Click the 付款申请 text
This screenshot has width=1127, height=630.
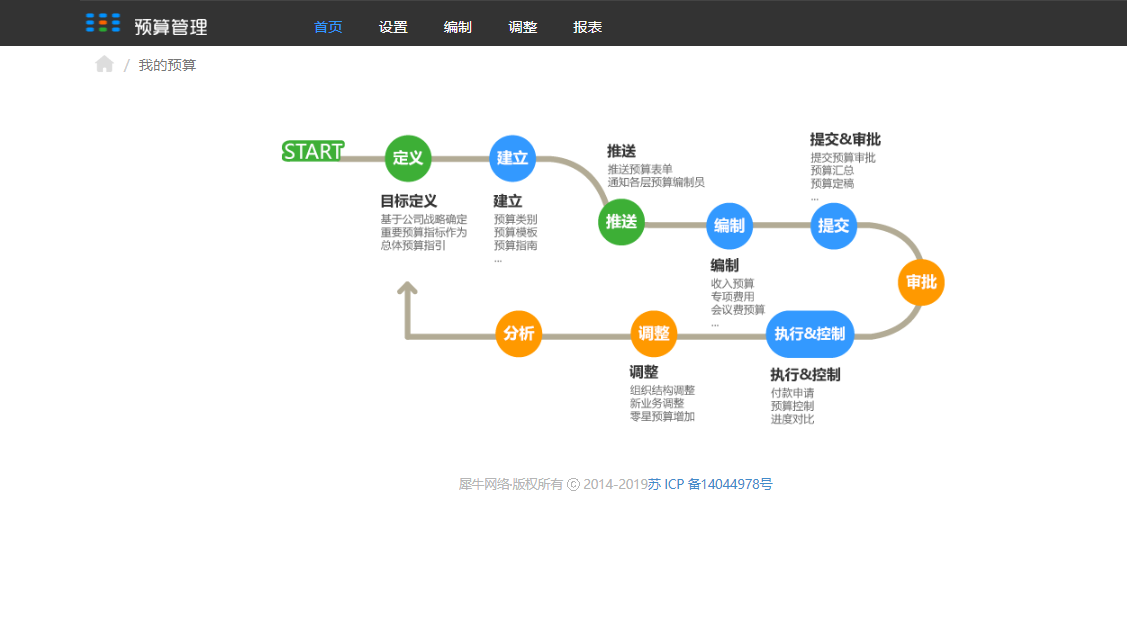coord(792,393)
